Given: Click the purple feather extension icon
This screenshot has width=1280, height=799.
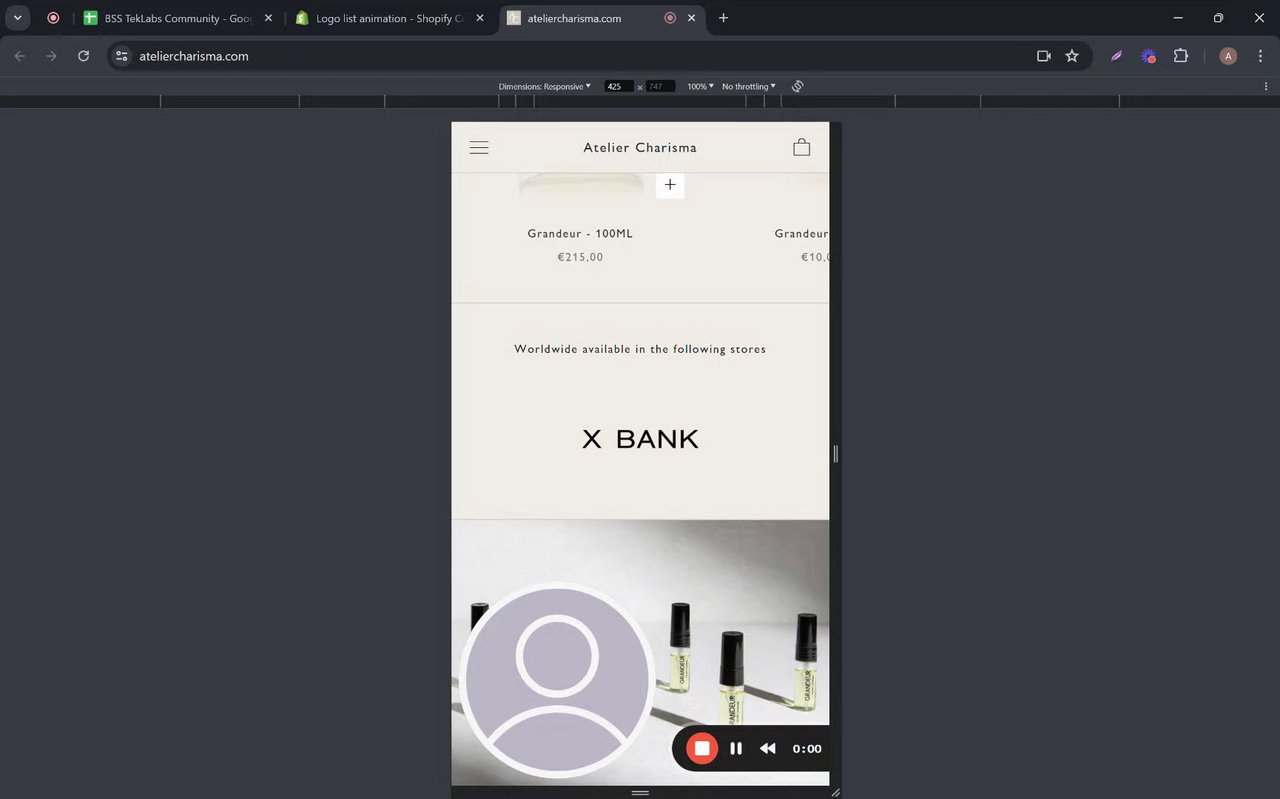Looking at the screenshot, I should (x=1116, y=56).
